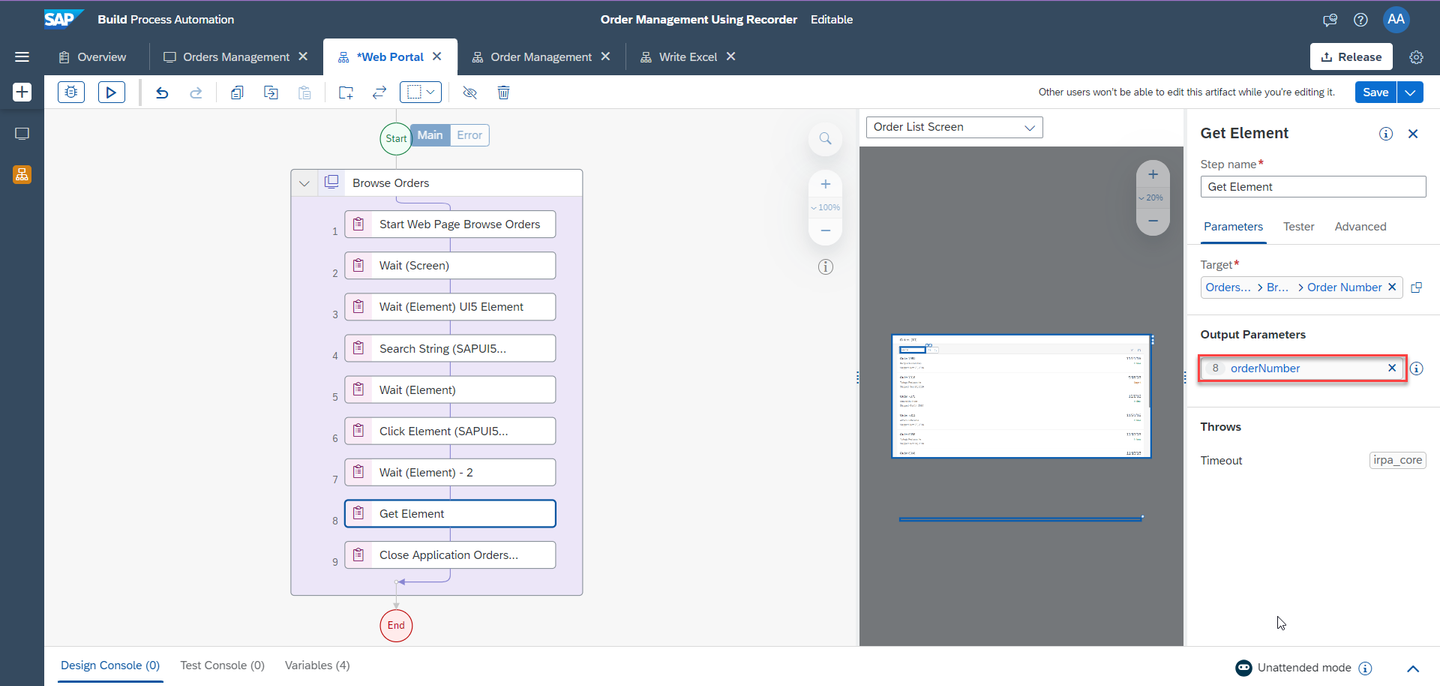
Task: Select the Close Application Orders step
Action: click(450, 555)
